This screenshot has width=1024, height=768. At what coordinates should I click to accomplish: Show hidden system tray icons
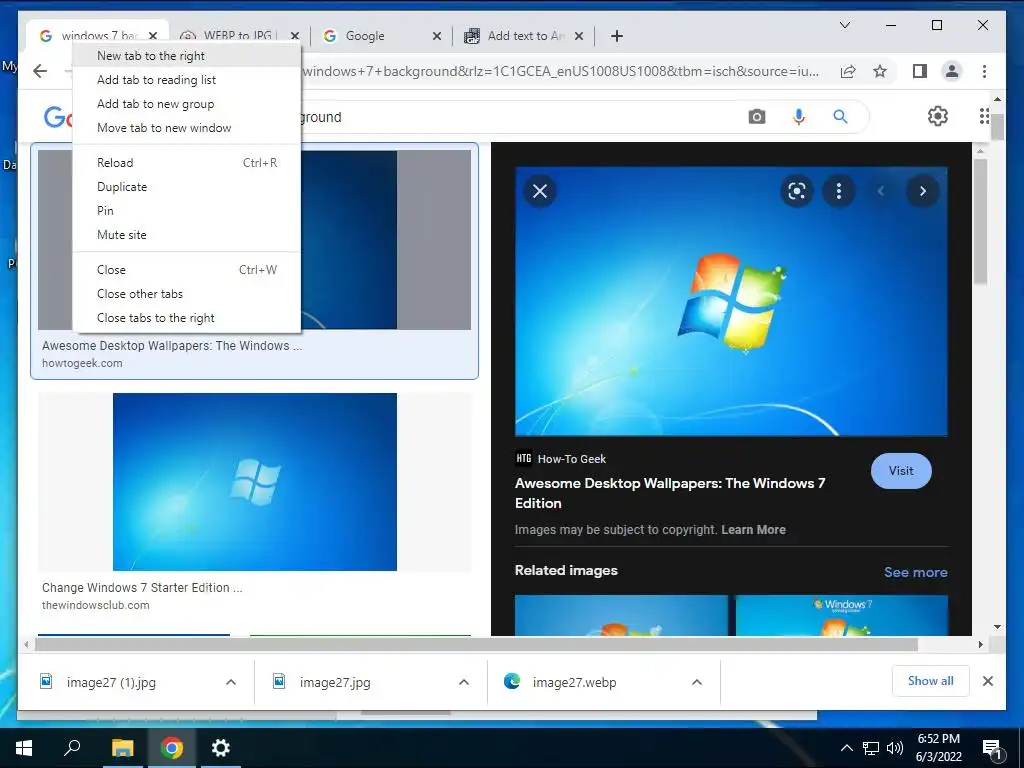[846, 748]
